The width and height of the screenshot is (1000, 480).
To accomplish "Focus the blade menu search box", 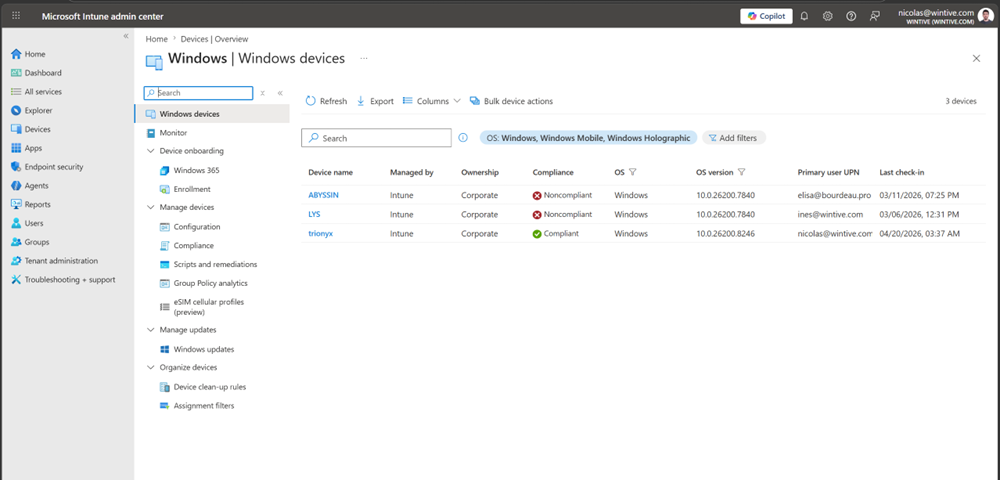I will tap(198, 92).
